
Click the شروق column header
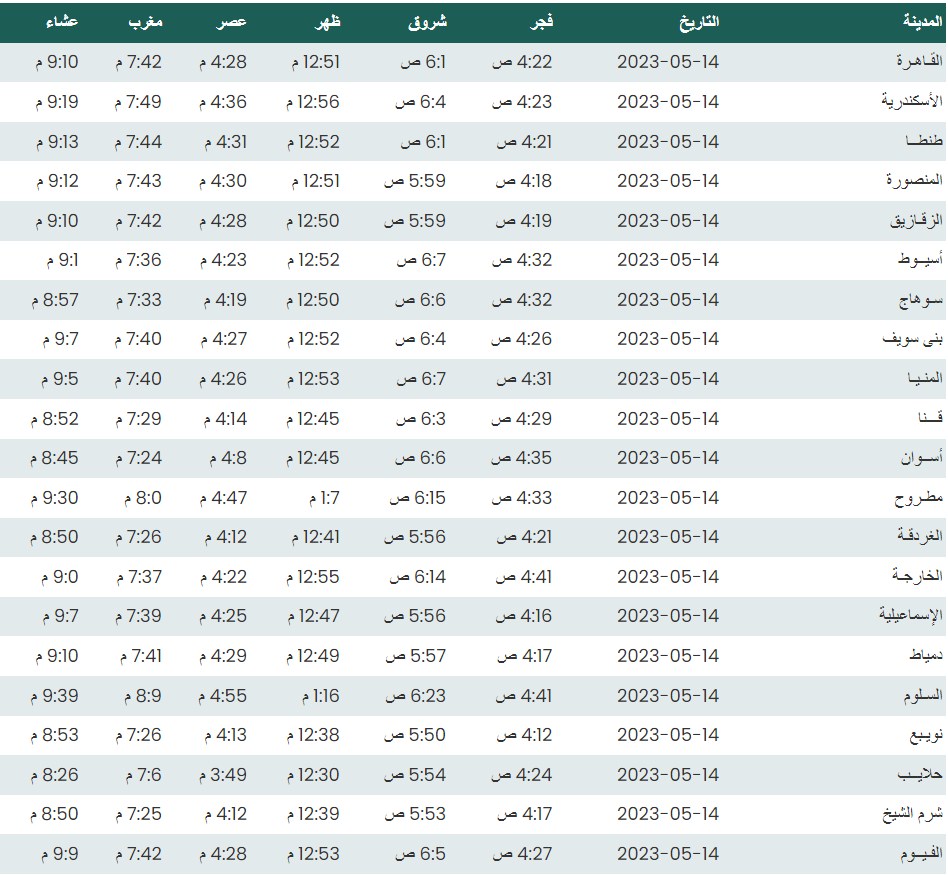pos(429,21)
